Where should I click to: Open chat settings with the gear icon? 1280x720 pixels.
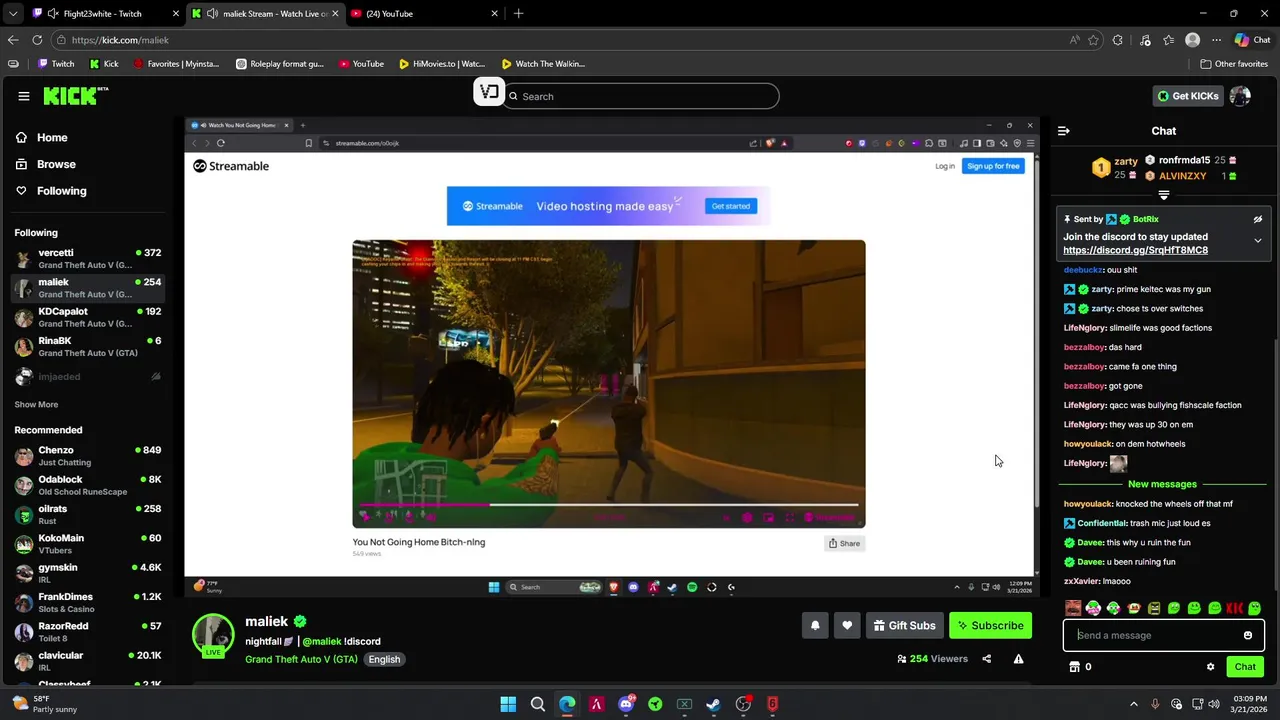pyautogui.click(x=1210, y=667)
